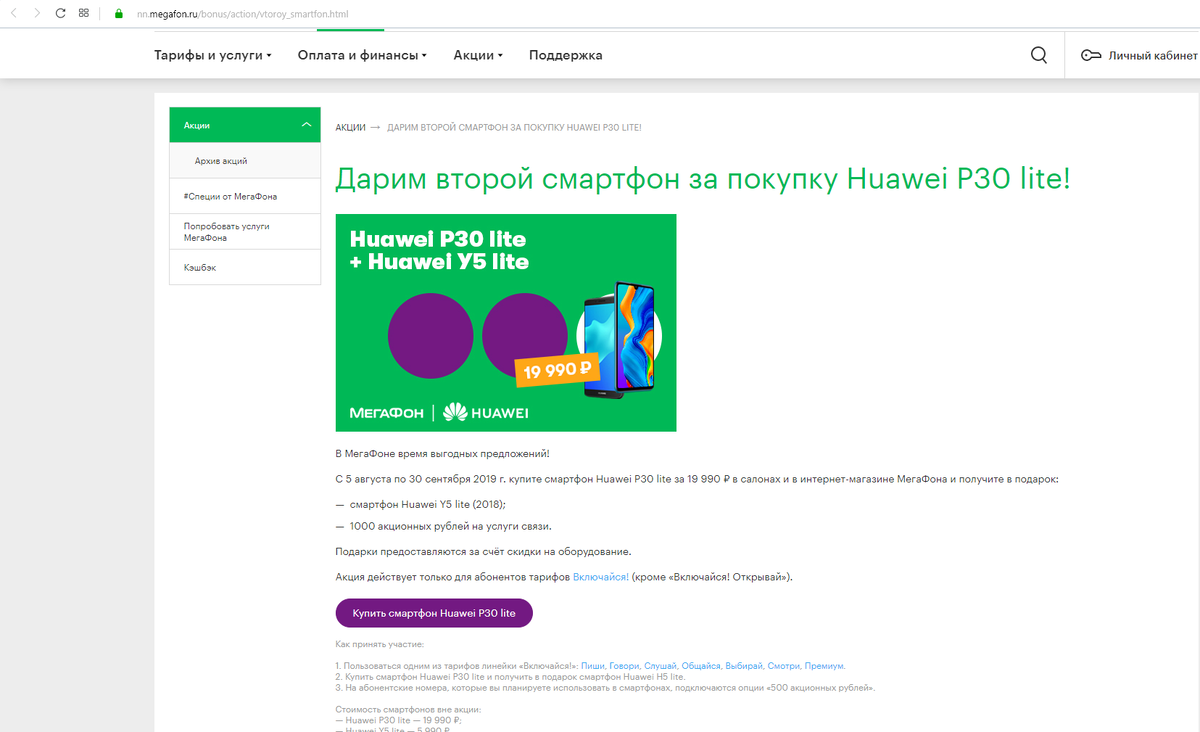The width and height of the screenshot is (1200, 732).
Task: Open Архив акций in the sidebar
Action: coord(221,160)
